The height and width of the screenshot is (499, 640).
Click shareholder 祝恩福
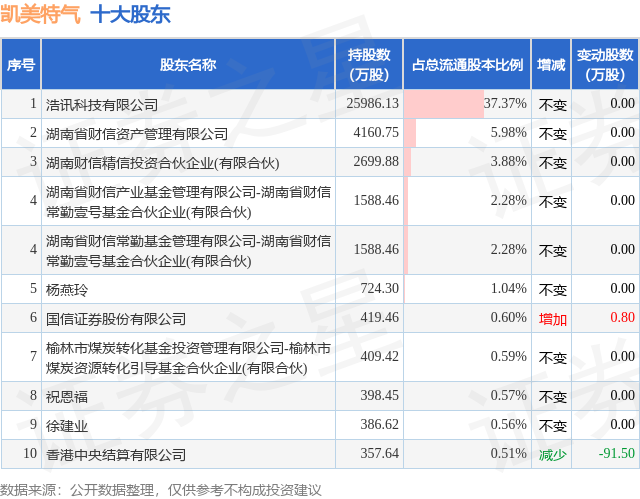(67, 397)
